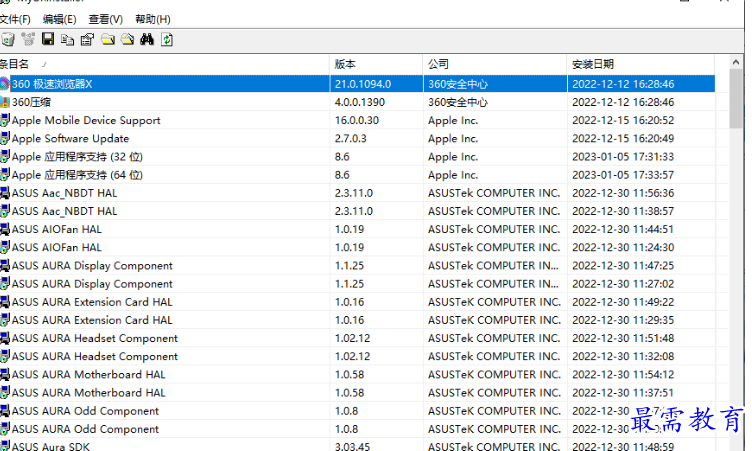Image resolution: width=752 pixels, height=451 pixels.
Task: Click the first yellow open-folder toolbar icon
Action: click(107, 39)
